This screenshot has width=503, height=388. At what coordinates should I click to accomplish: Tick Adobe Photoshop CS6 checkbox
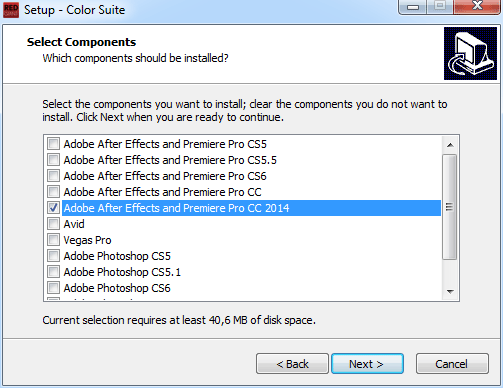[x=53, y=288]
